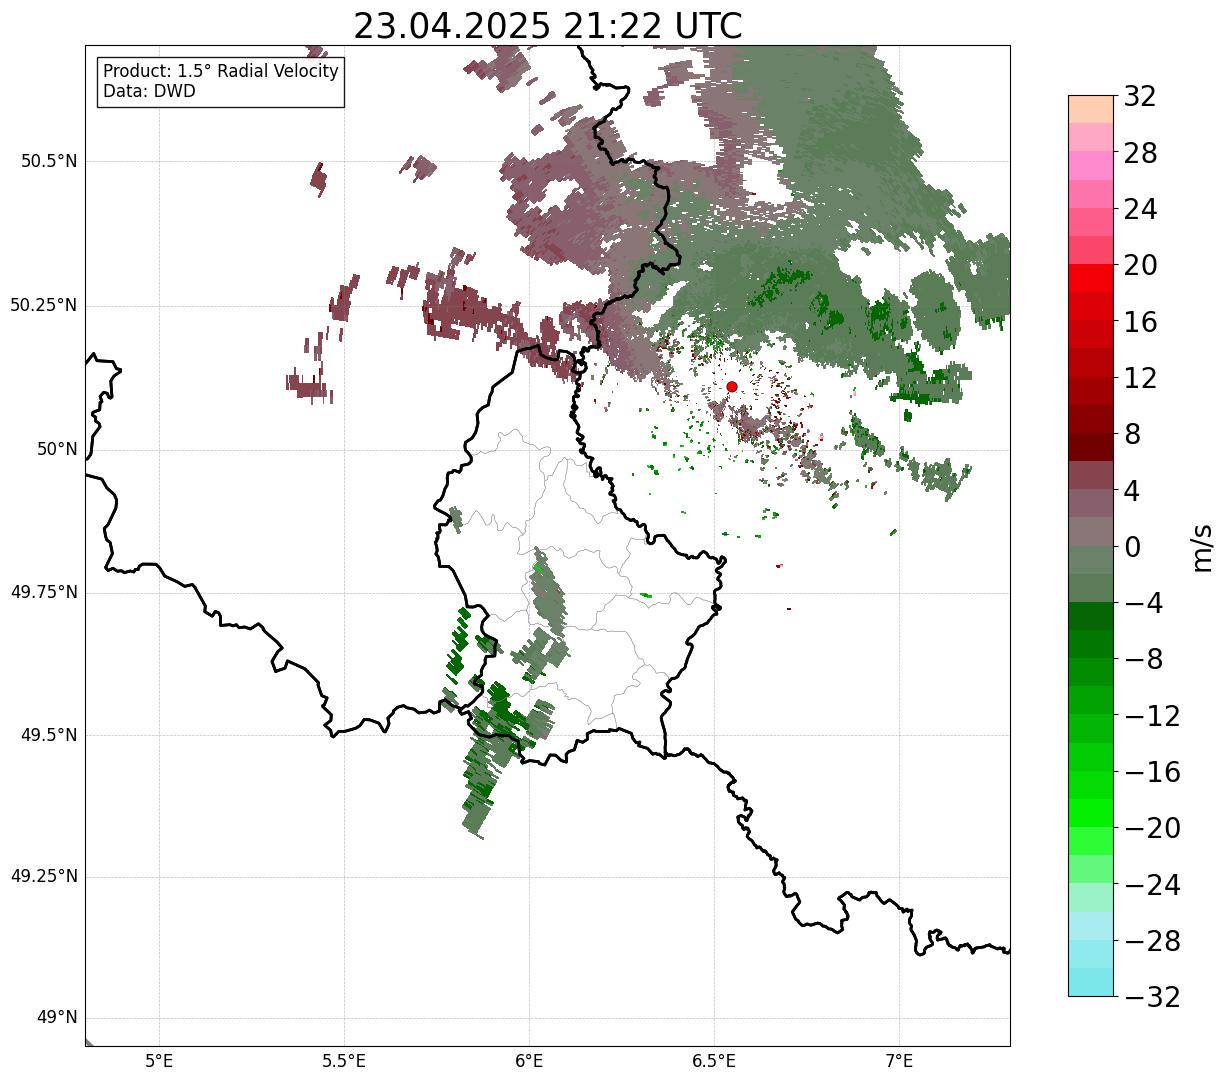Click the colorbar tick label 4
Screen dimensions: 1225x1081
(1132, 491)
